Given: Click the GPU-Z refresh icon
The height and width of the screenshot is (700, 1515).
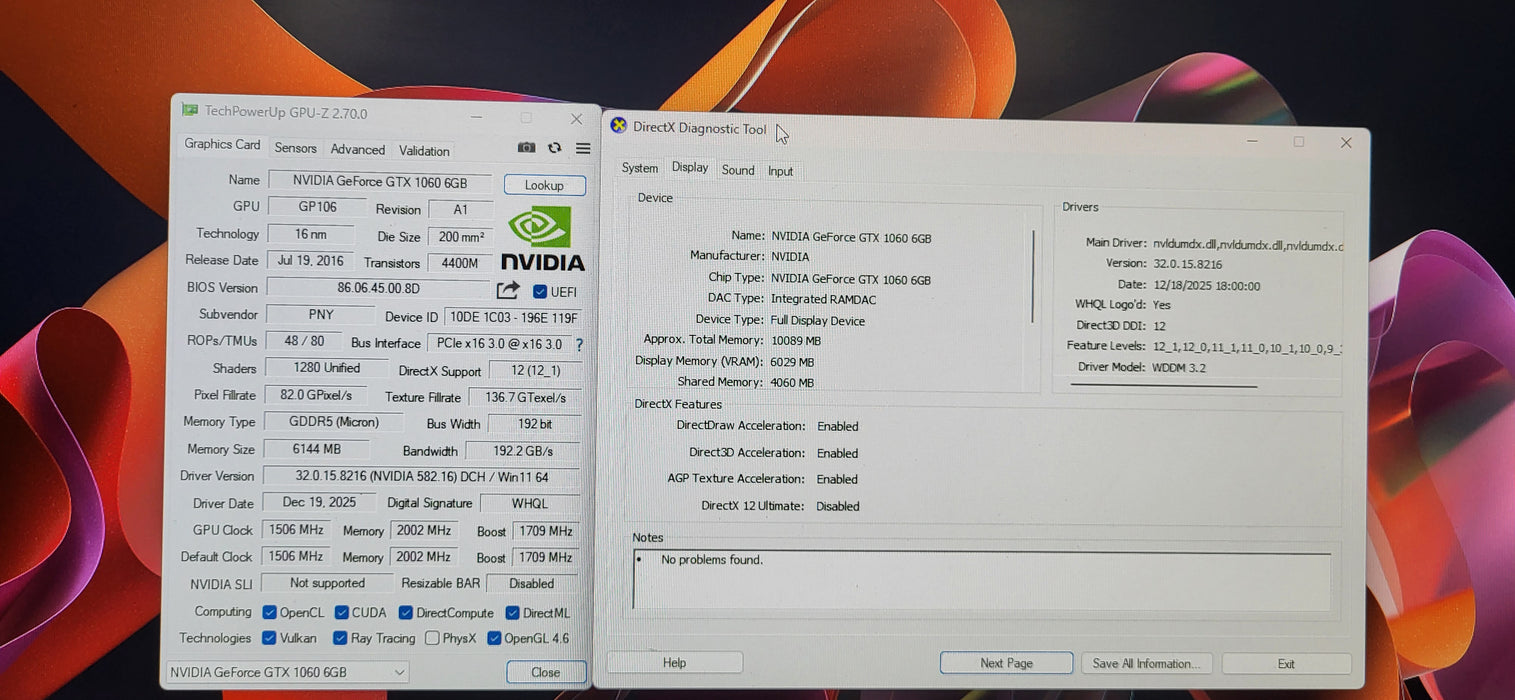Looking at the screenshot, I should click(x=555, y=148).
